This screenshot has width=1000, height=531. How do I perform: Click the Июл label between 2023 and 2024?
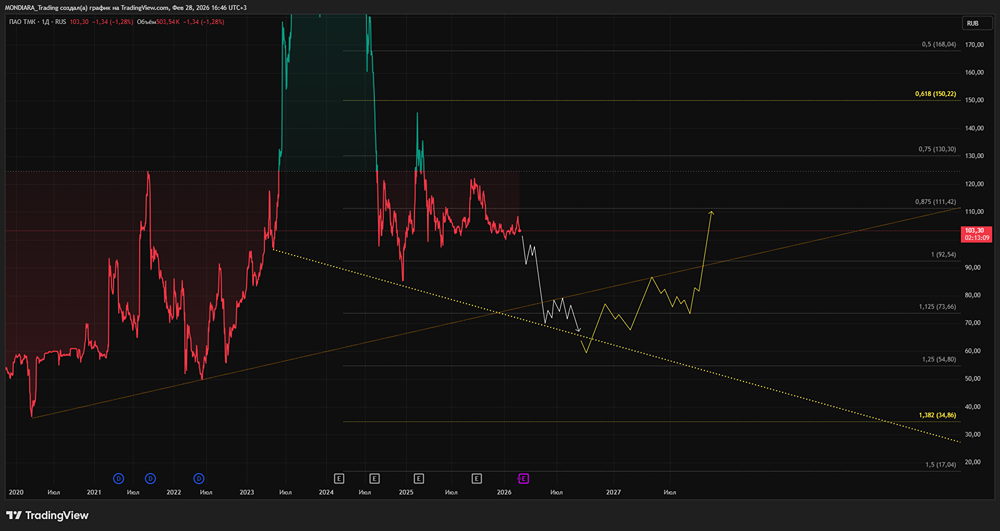coord(285,492)
